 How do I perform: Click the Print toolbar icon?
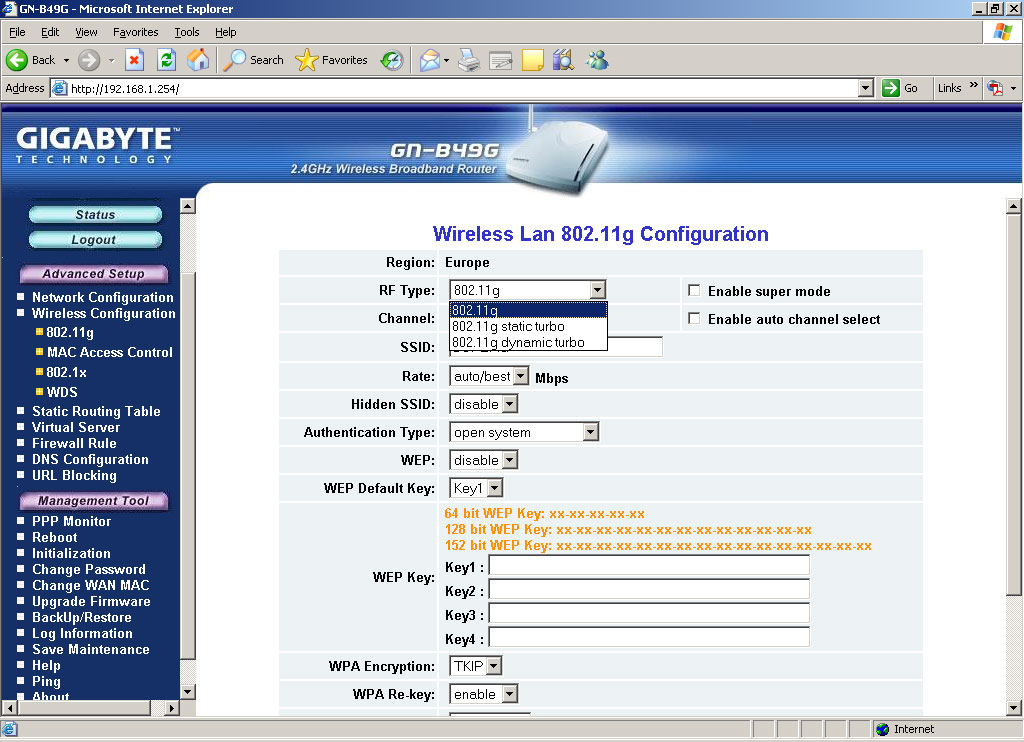(x=468, y=60)
